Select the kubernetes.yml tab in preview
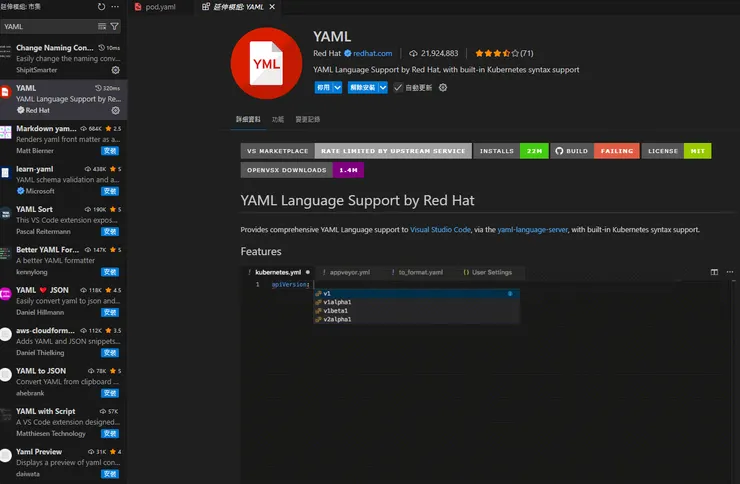 (278, 272)
